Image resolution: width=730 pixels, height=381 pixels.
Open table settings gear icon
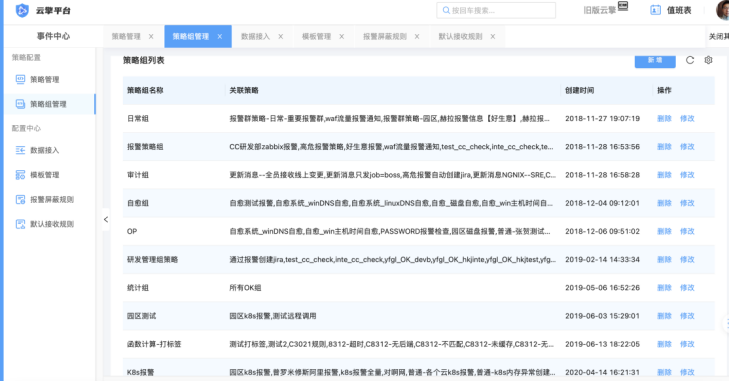[708, 60]
